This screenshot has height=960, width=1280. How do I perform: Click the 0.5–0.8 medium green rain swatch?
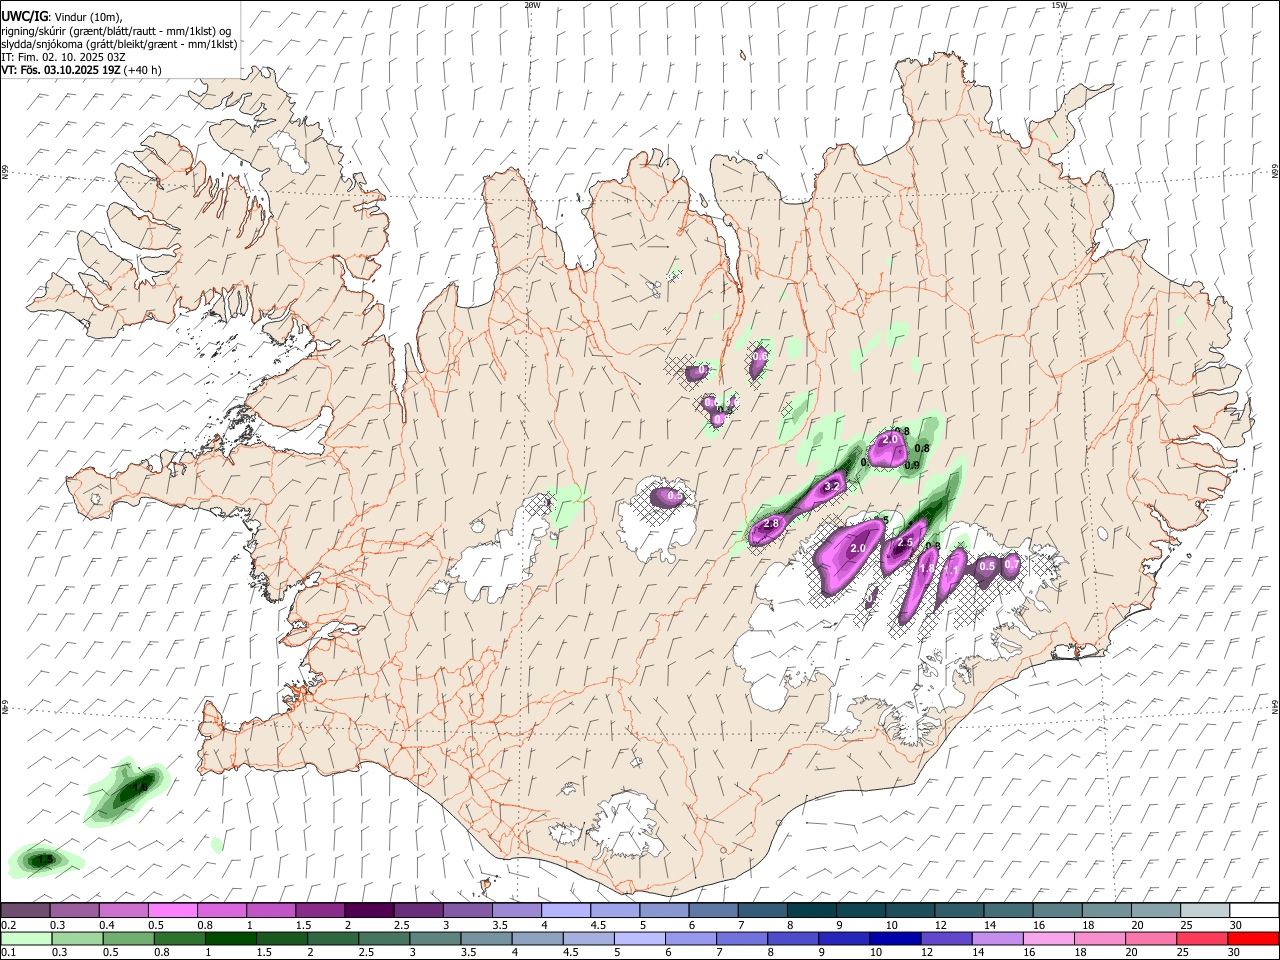click(129, 938)
